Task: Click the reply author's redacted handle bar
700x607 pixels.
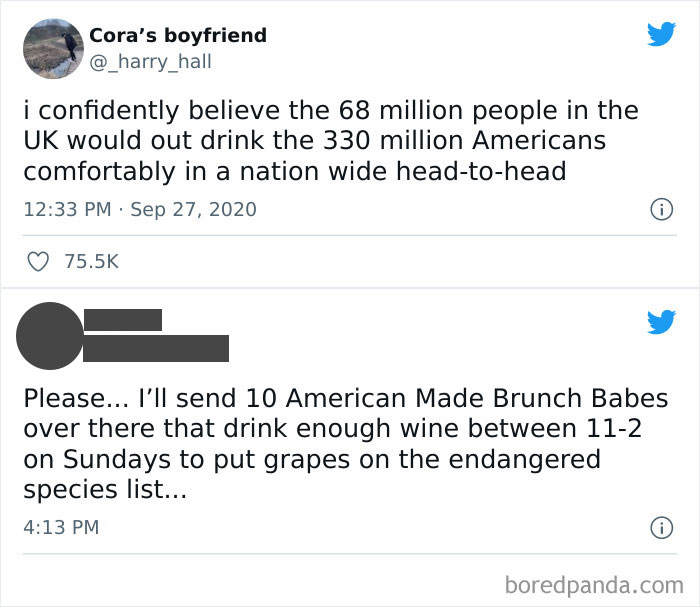Action: [156, 348]
